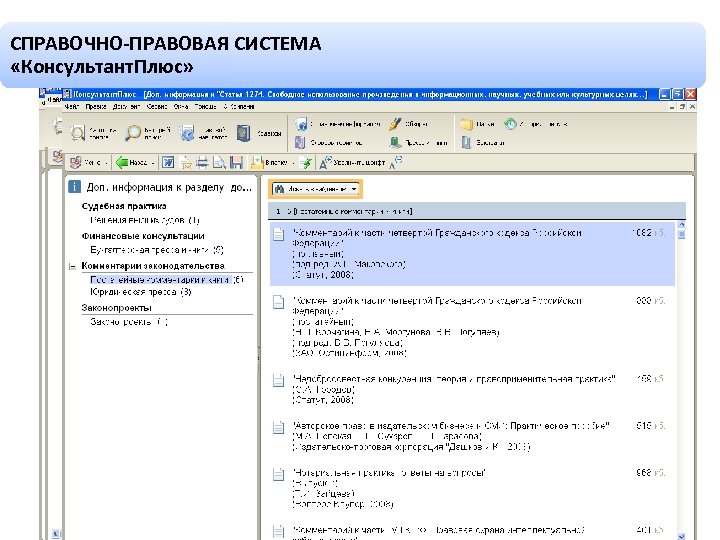Select Юридическая пресса (3) item

[x=141, y=292]
